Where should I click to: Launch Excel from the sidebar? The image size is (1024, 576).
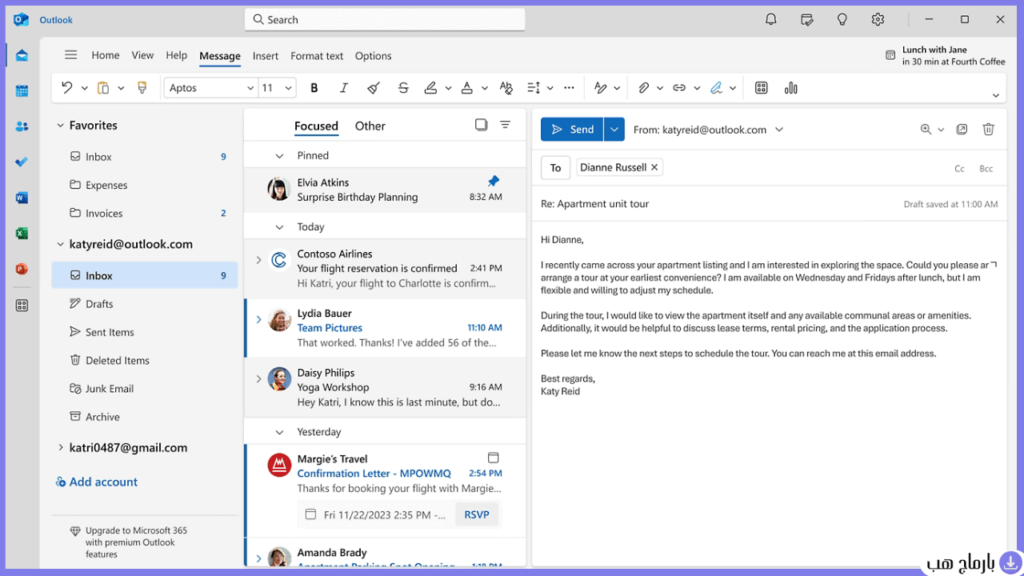click(x=22, y=233)
